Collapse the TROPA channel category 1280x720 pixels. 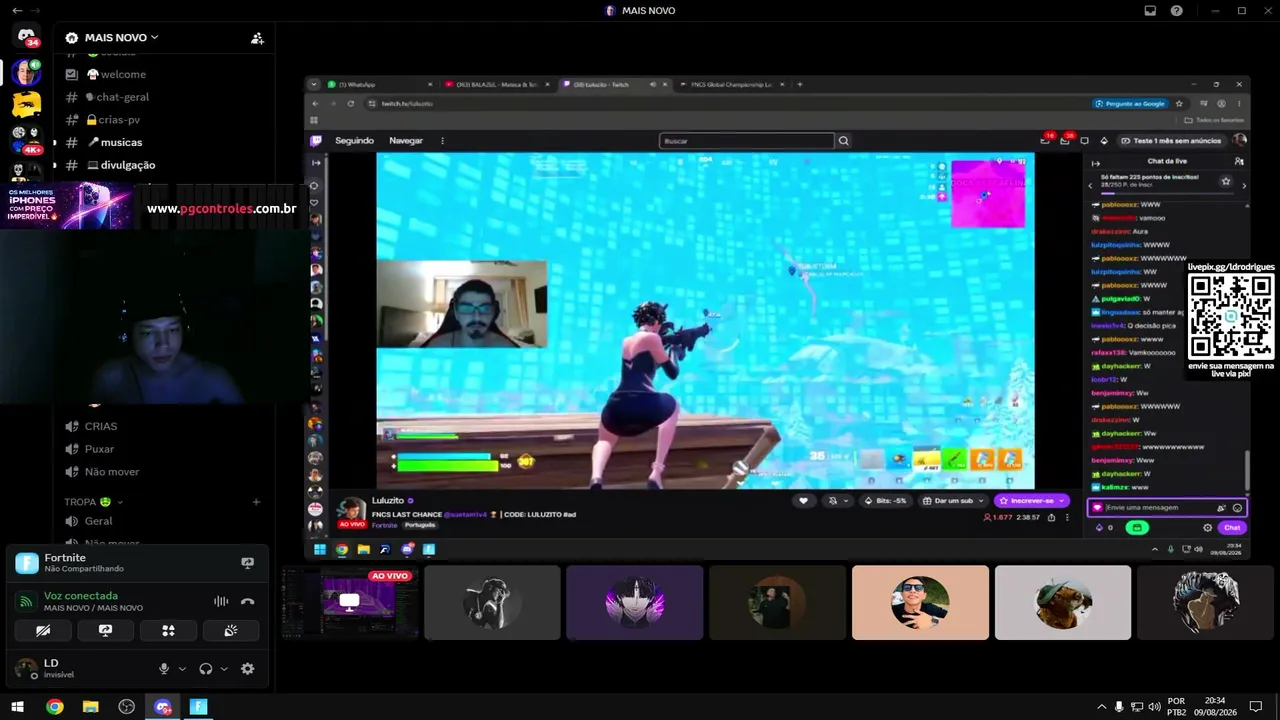click(x=94, y=502)
